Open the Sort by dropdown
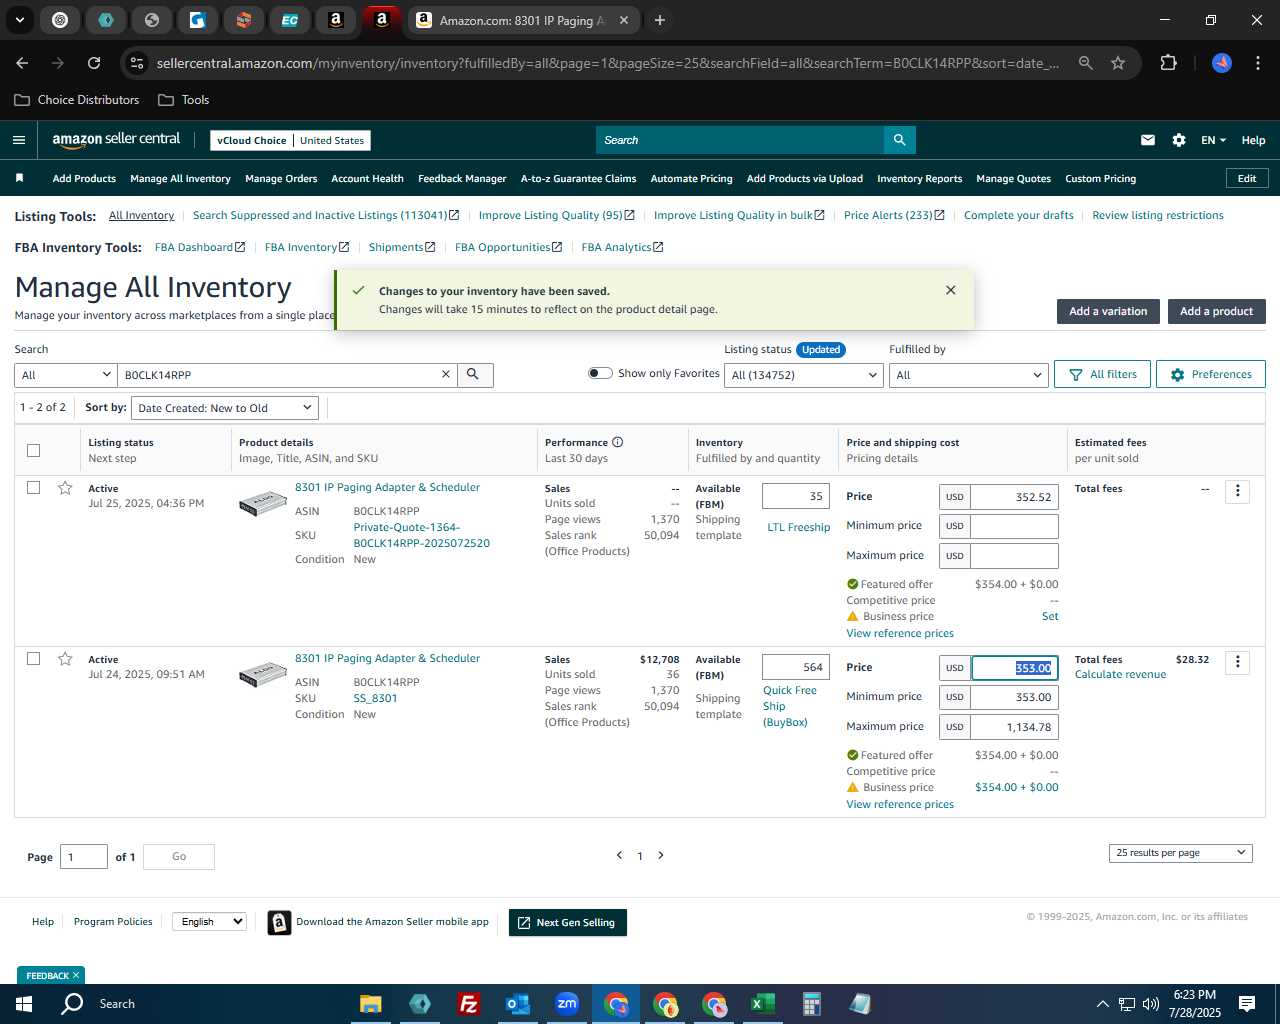This screenshot has height=1024, width=1280. pyautogui.click(x=225, y=408)
